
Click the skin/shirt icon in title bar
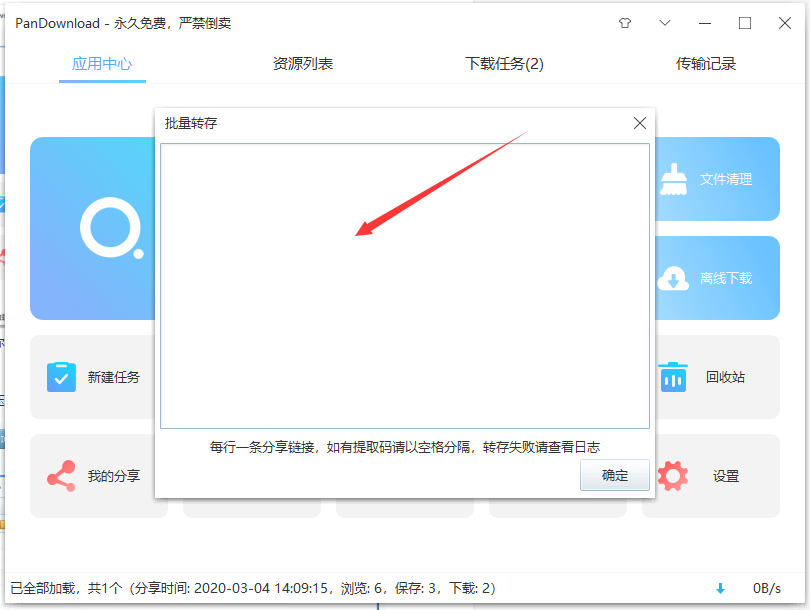[625, 23]
